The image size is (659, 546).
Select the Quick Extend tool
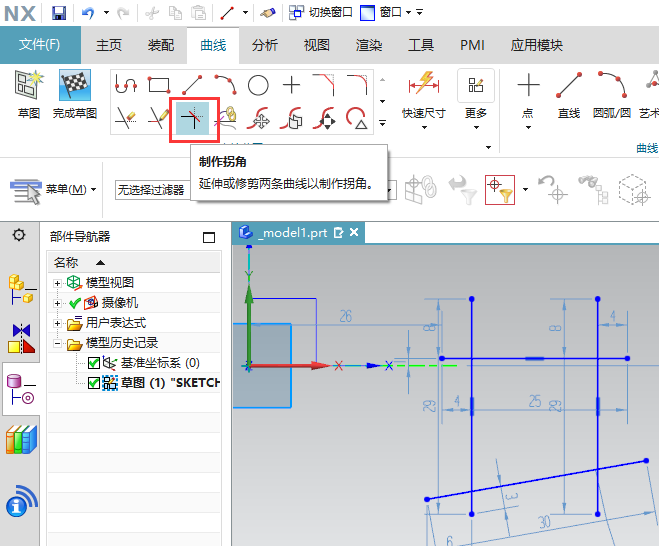[x=159, y=118]
